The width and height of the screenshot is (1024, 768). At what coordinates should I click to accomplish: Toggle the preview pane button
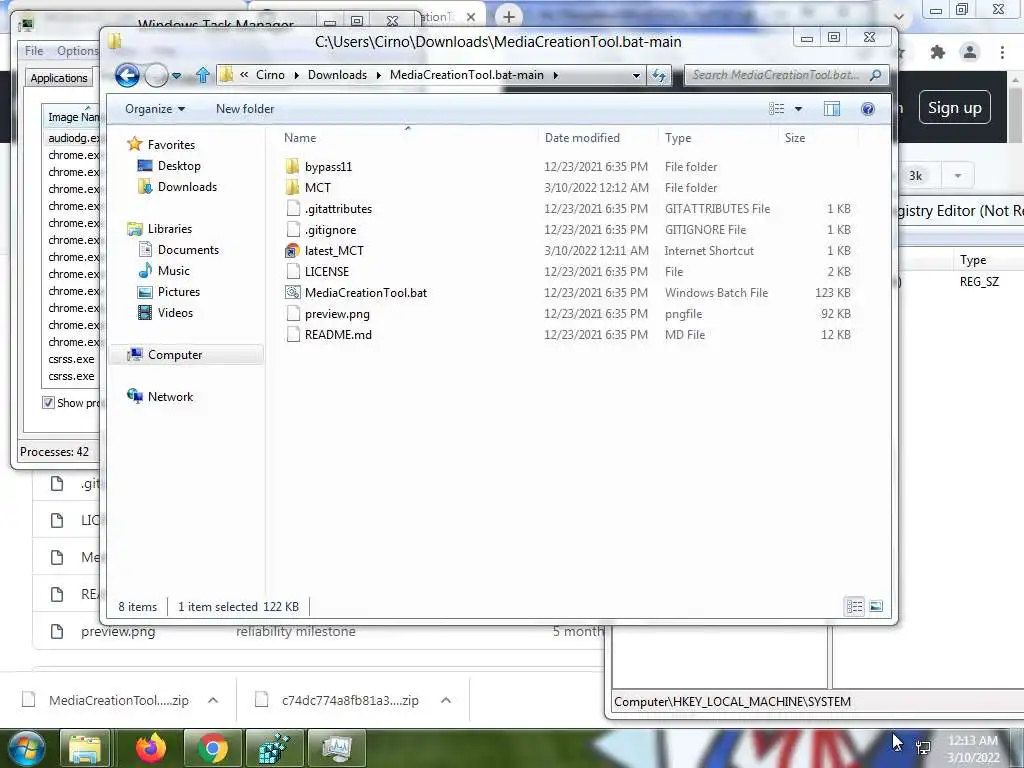pyautogui.click(x=832, y=109)
